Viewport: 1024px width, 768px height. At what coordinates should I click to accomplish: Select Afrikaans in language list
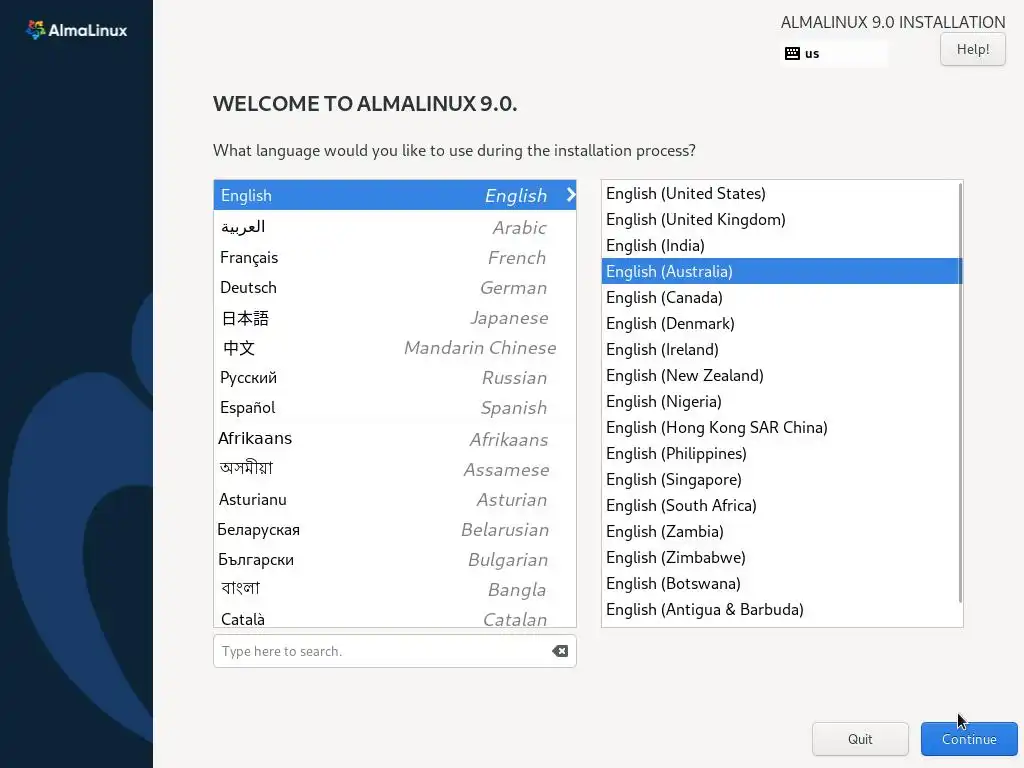pos(394,438)
